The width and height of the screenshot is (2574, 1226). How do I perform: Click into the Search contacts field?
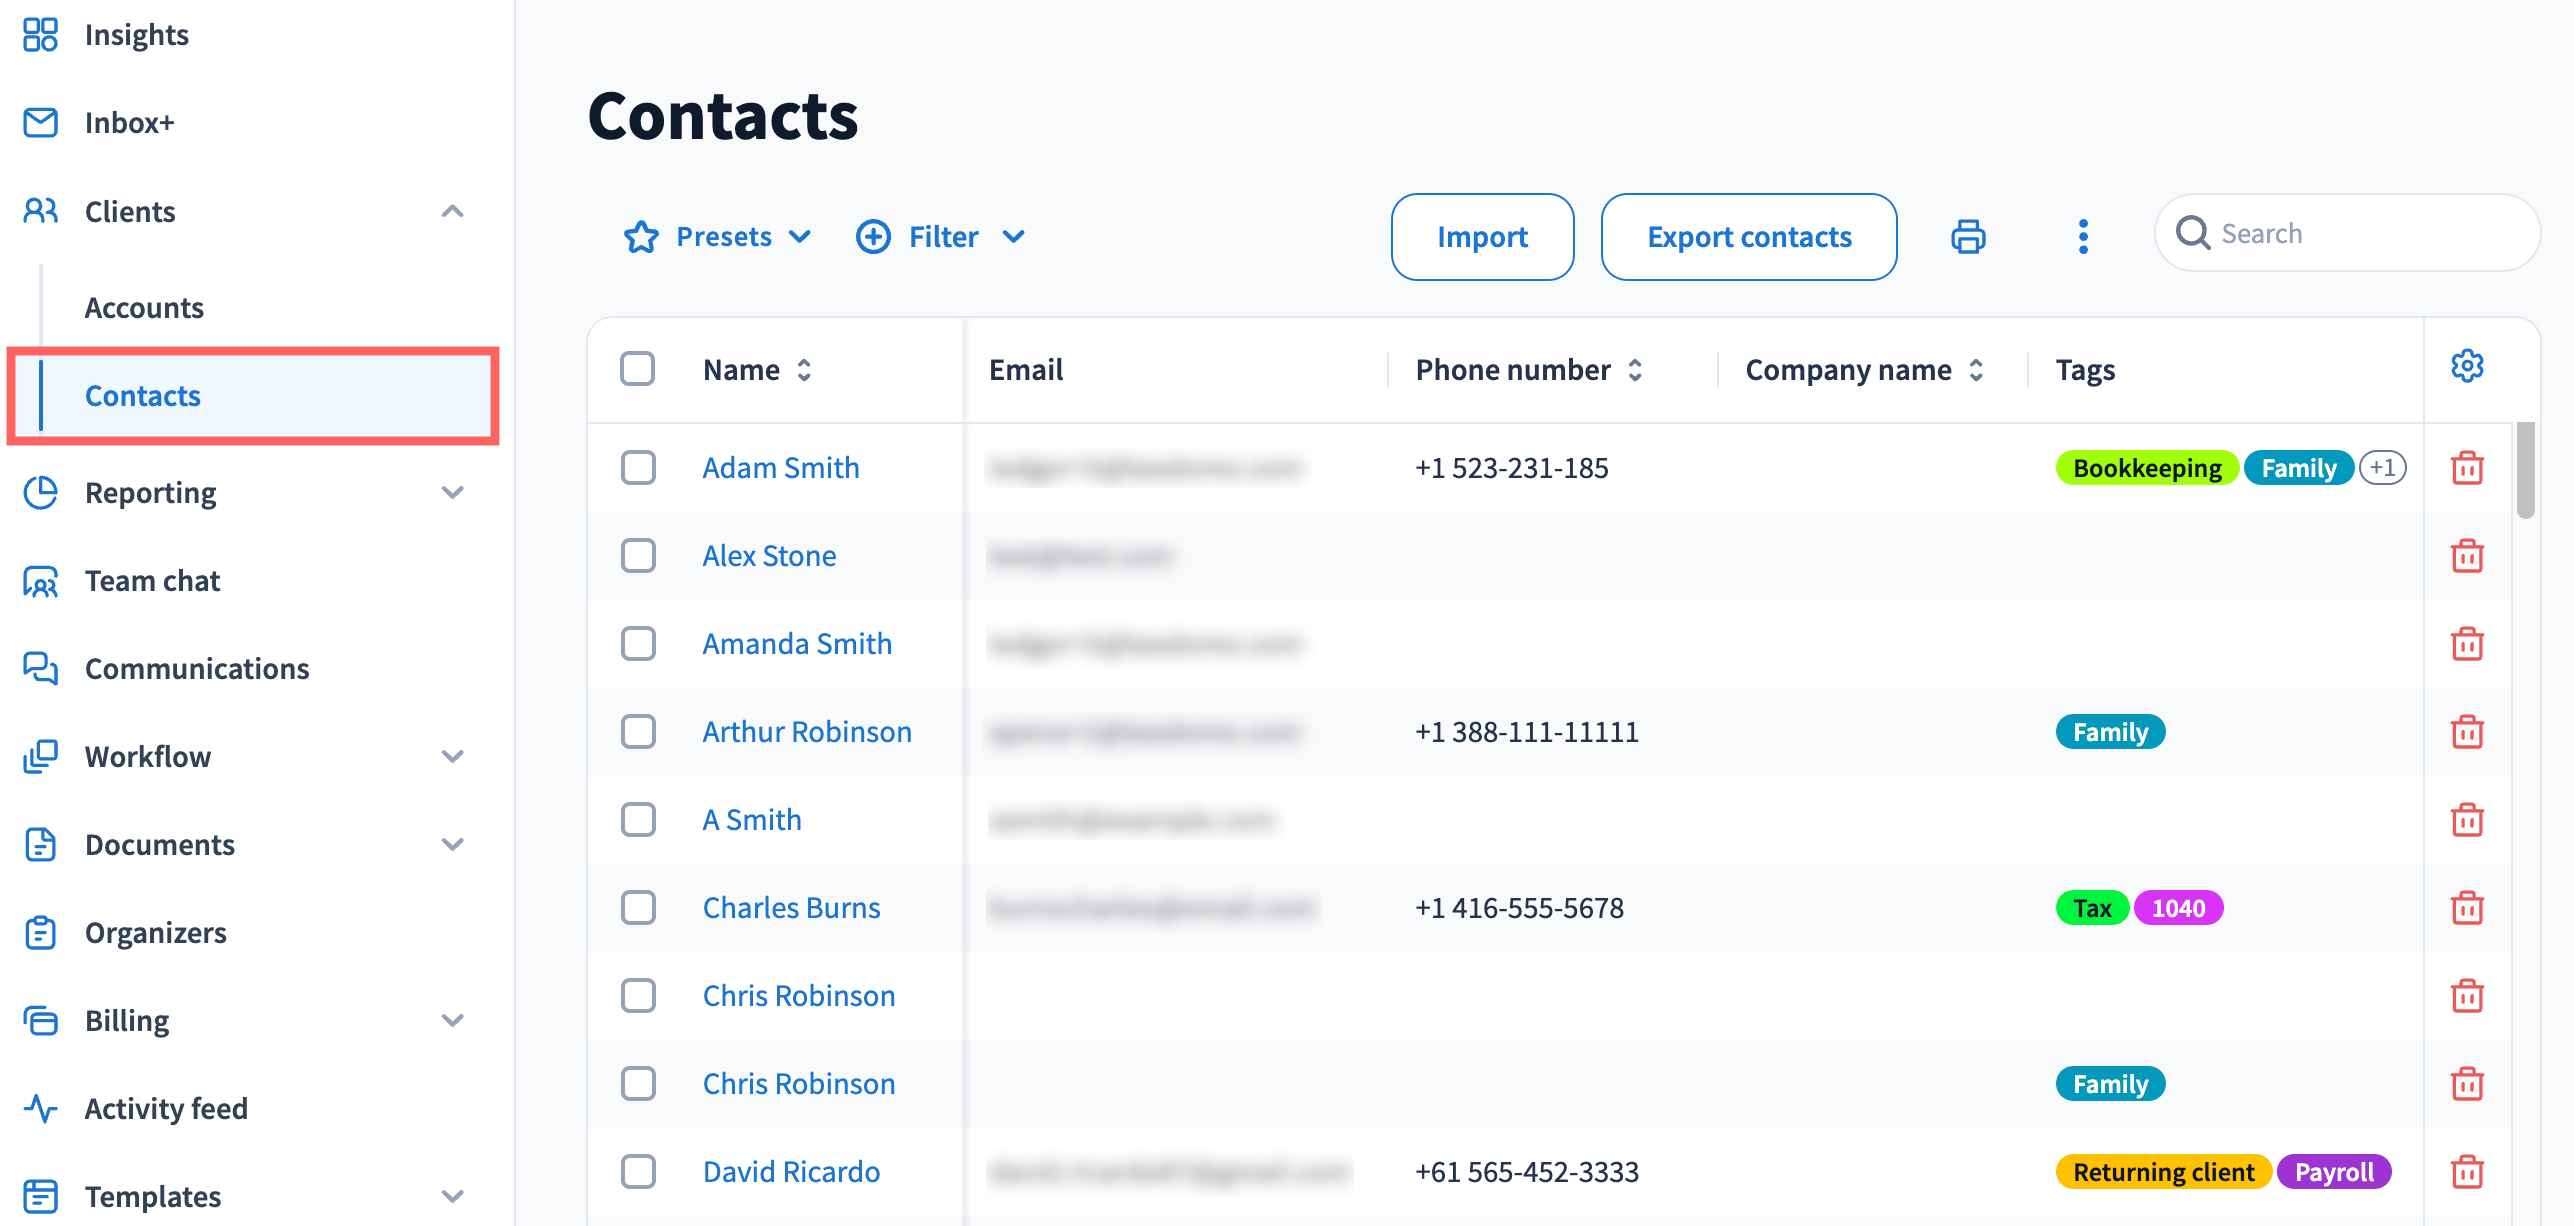[2360, 234]
